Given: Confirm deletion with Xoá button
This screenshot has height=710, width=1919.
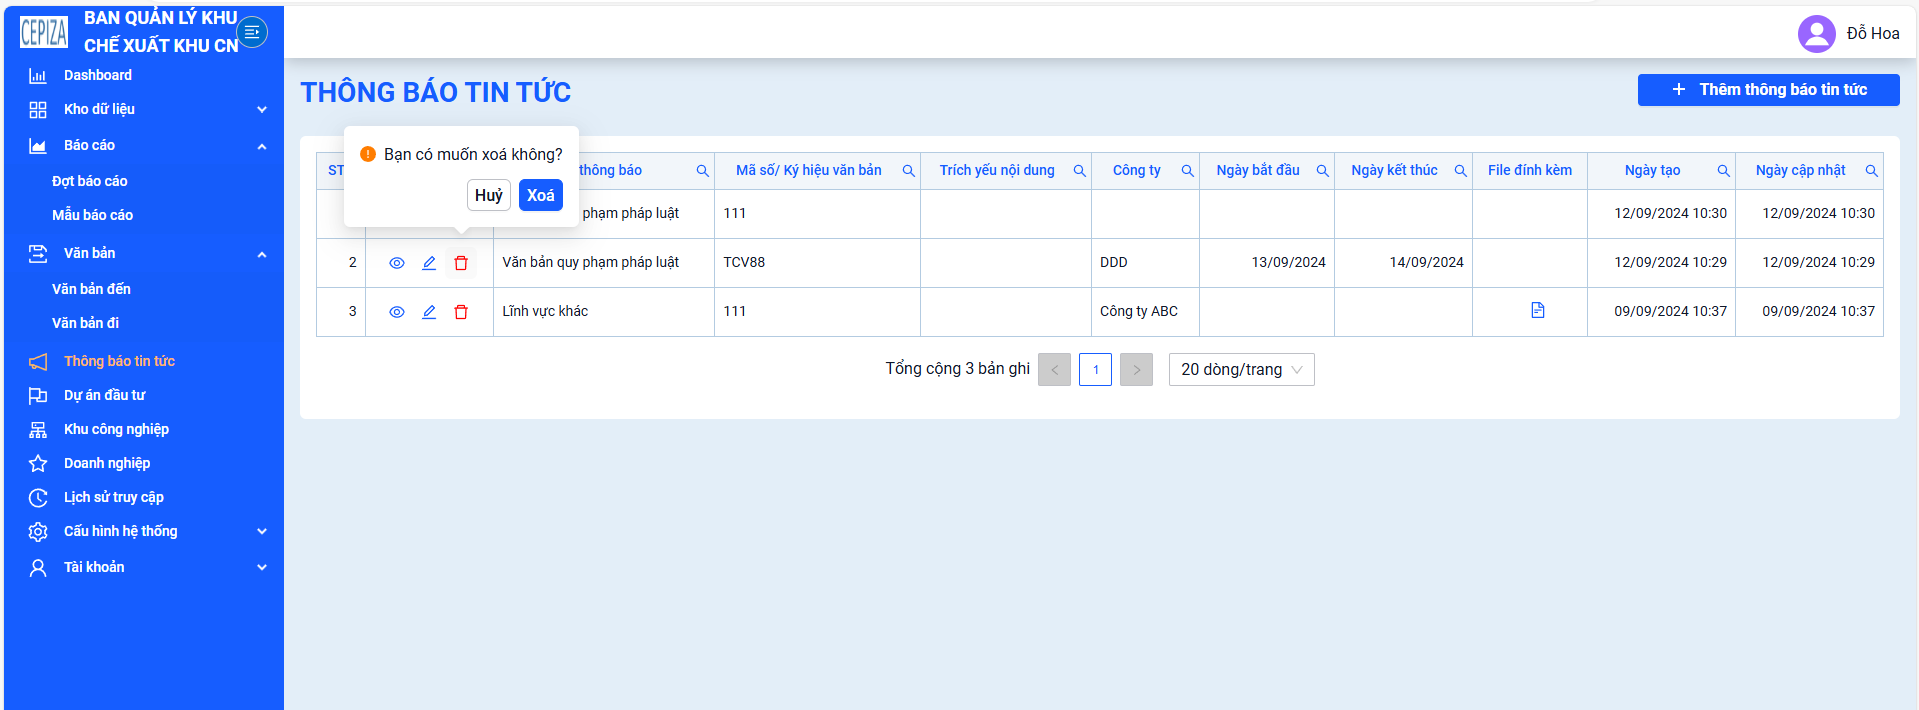Looking at the screenshot, I should 541,195.
